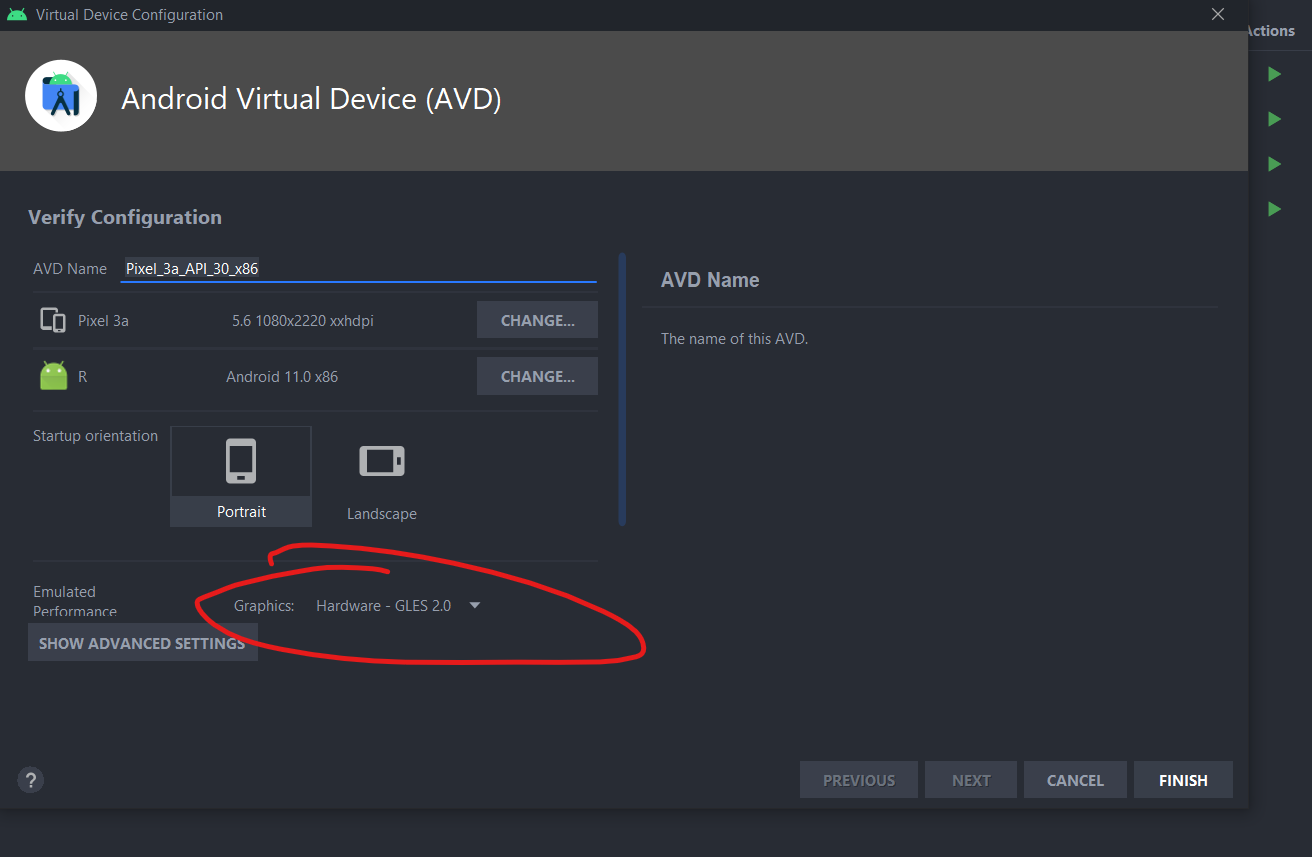Open the Graphics Hardware - GLES 2.0 dropdown
This screenshot has height=857, width=1312.
click(x=398, y=605)
